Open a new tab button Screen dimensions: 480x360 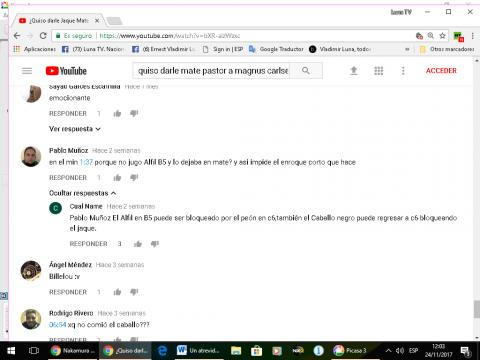point(114,21)
